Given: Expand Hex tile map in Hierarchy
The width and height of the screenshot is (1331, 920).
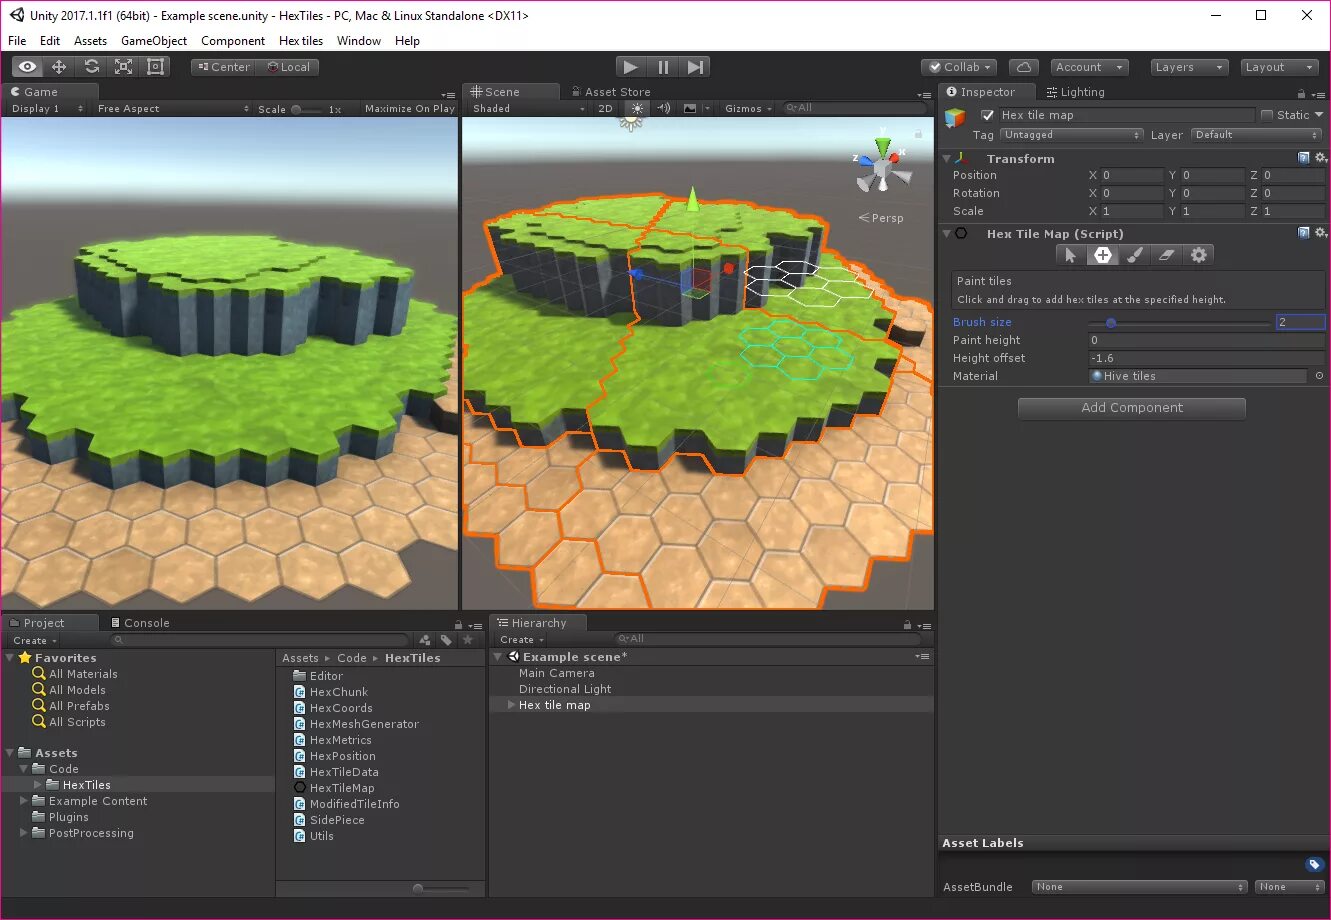Looking at the screenshot, I should (511, 705).
